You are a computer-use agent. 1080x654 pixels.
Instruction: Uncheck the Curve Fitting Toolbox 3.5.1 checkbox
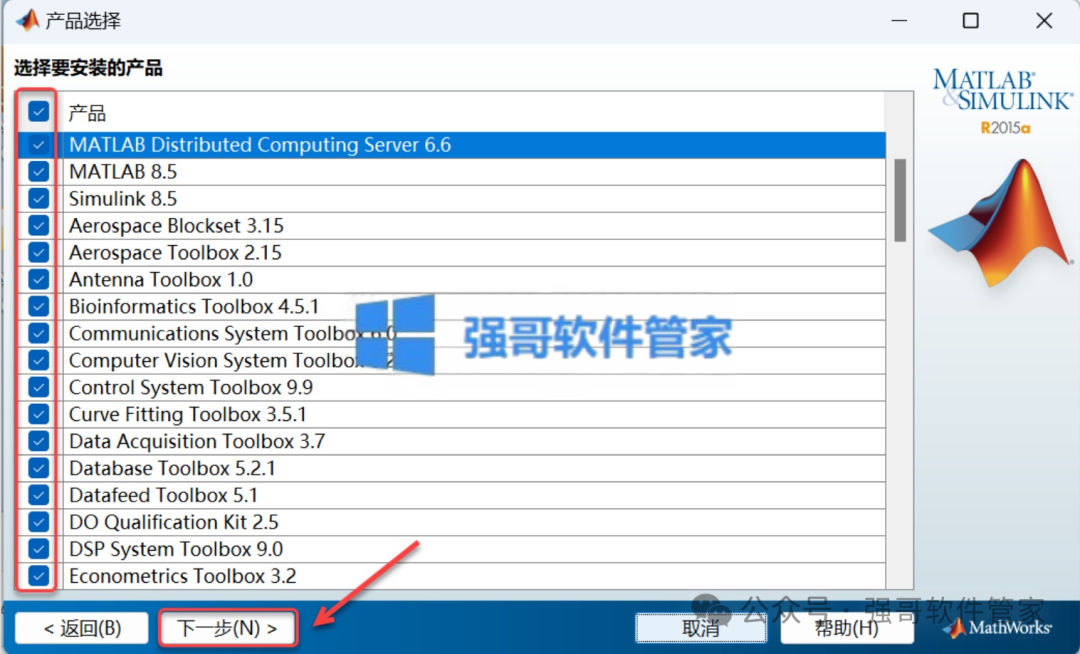coord(39,414)
